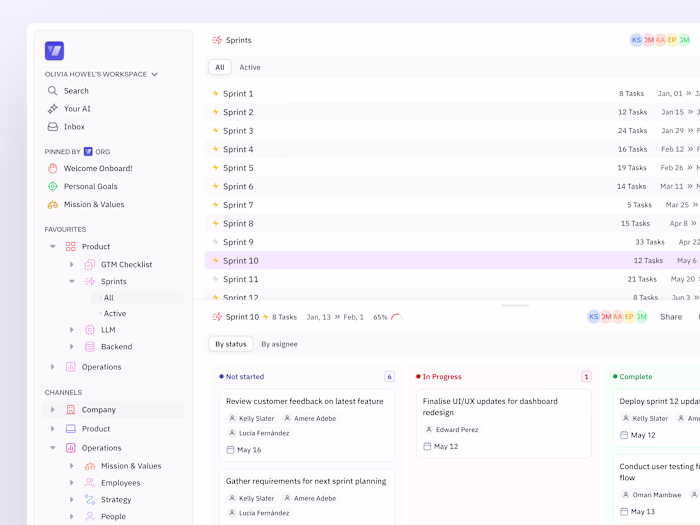
Task: Open Welcome Onboard! hand icon
Action: [x=53, y=168]
